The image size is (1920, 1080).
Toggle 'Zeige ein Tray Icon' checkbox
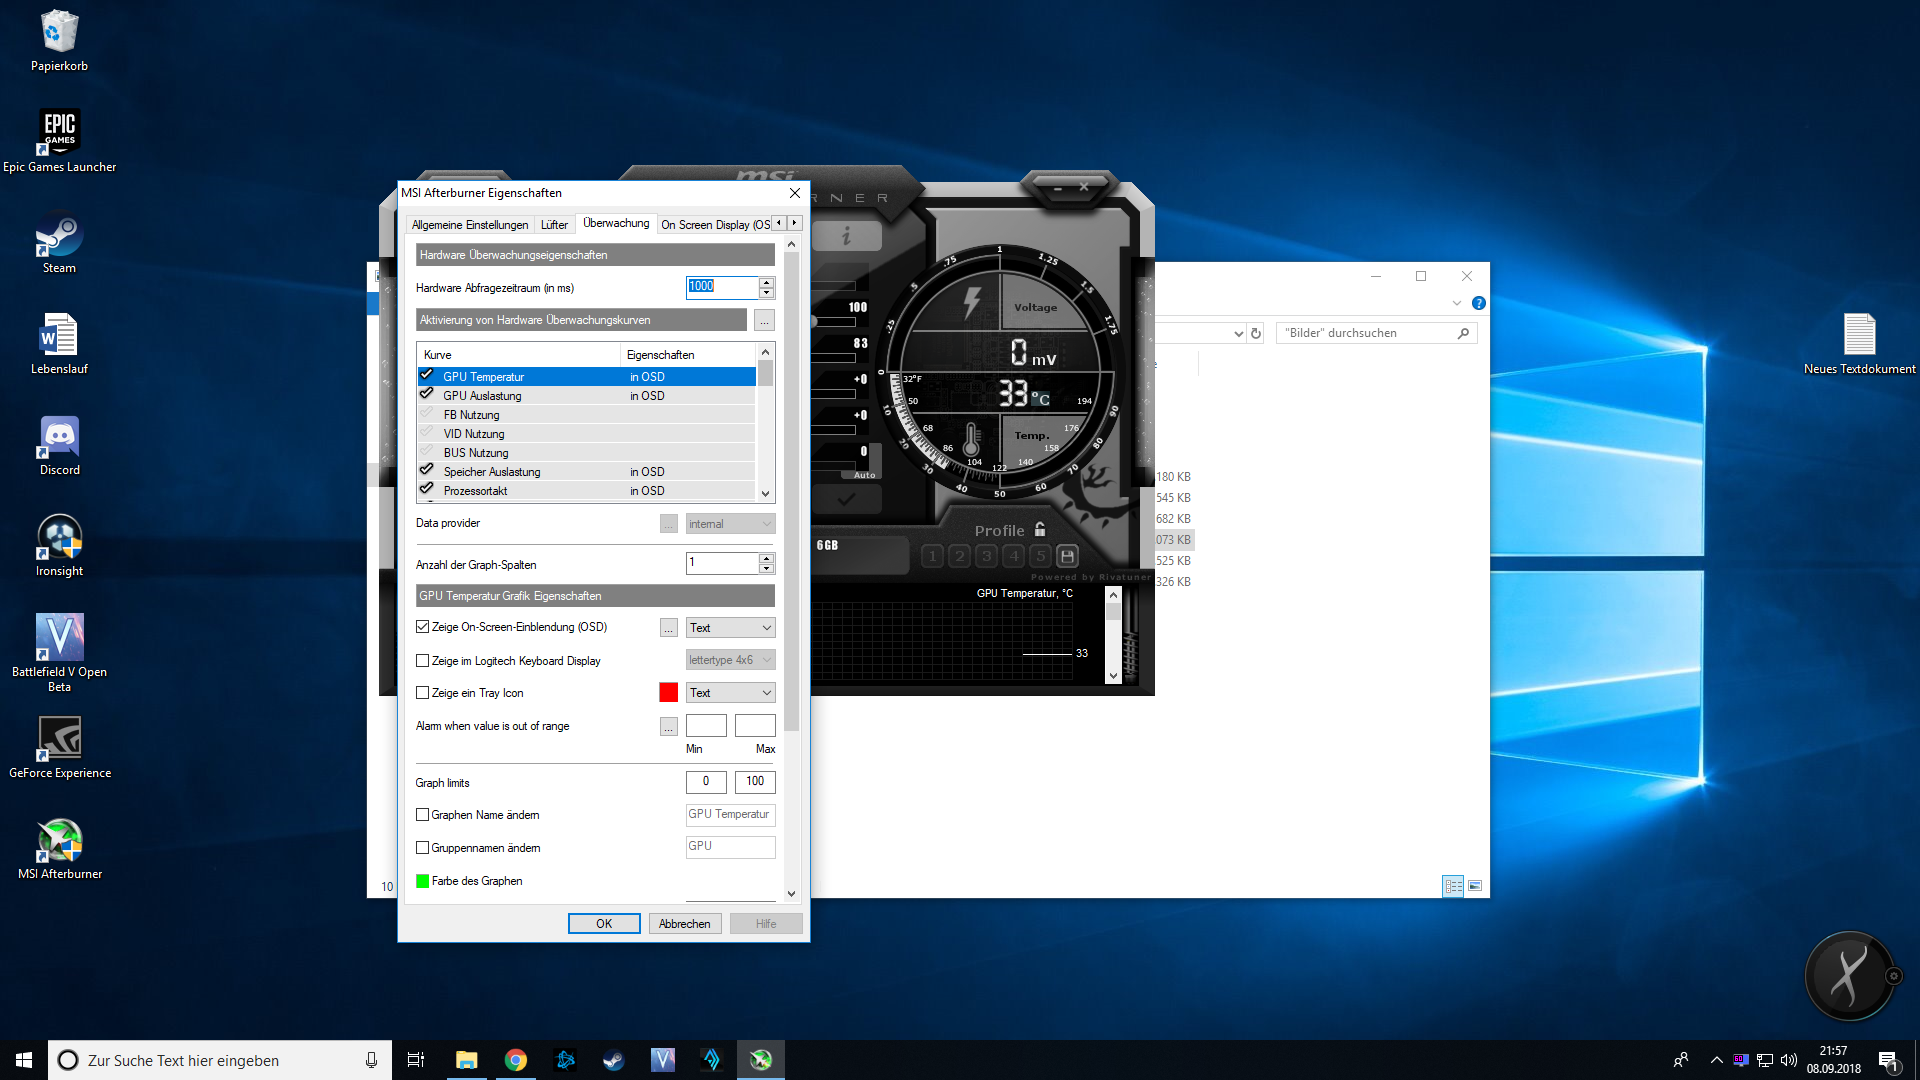[x=422, y=693]
